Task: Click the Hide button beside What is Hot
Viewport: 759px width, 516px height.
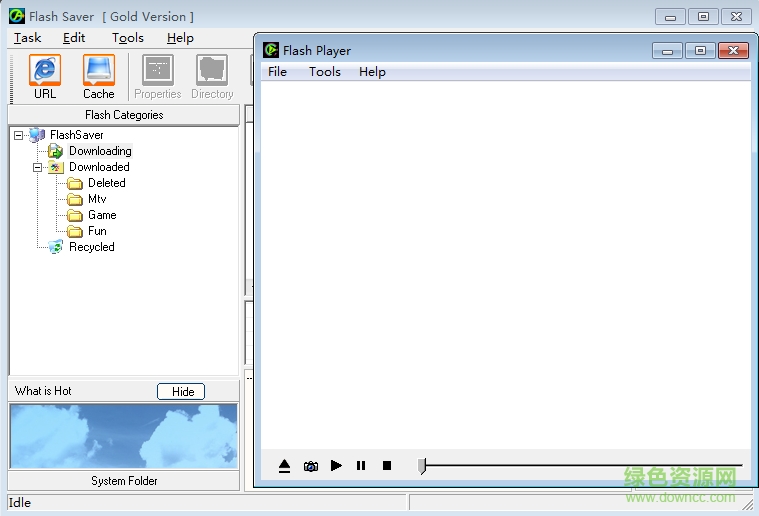Action: [x=181, y=392]
